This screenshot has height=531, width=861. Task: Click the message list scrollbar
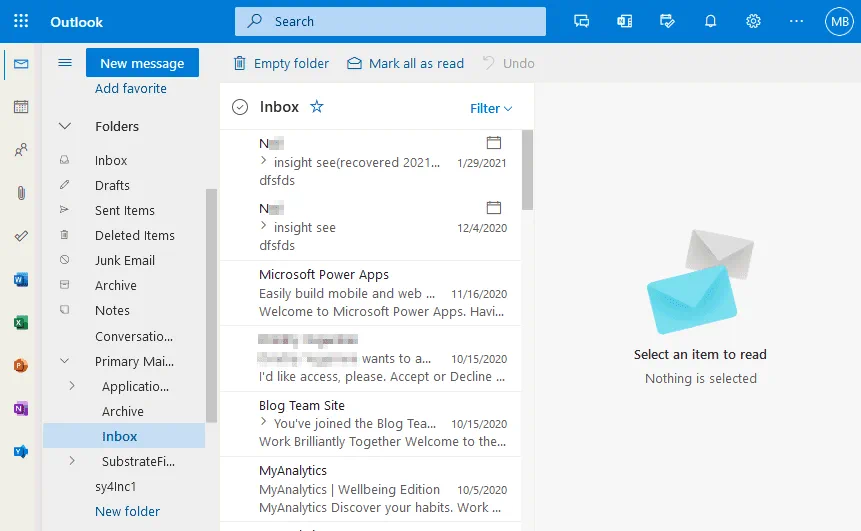point(527,170)
